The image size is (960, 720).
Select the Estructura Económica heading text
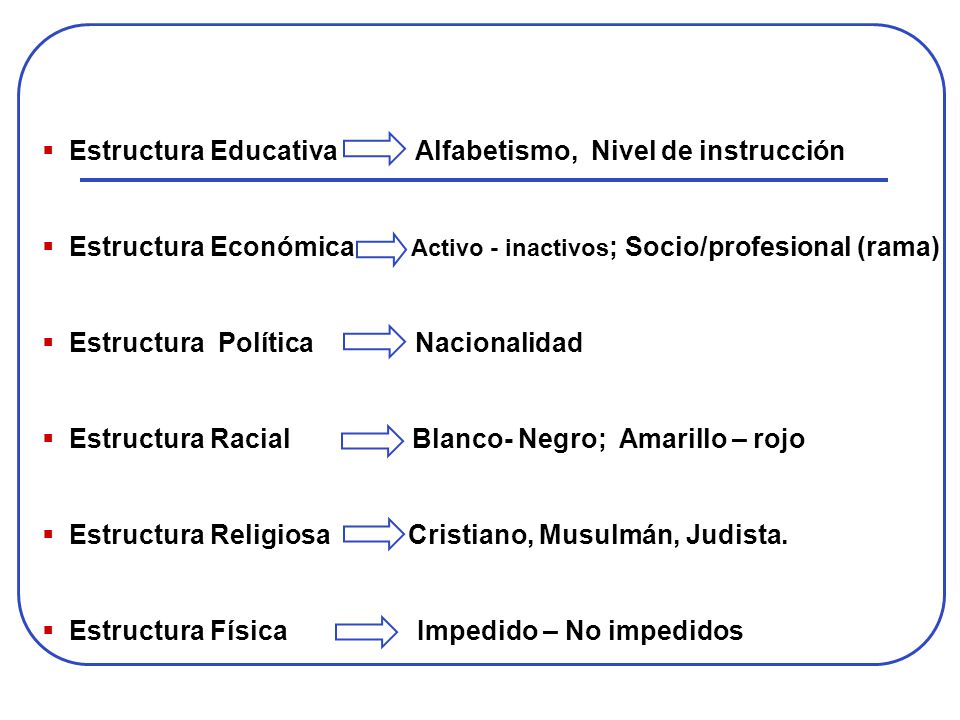tap(212, 247)
